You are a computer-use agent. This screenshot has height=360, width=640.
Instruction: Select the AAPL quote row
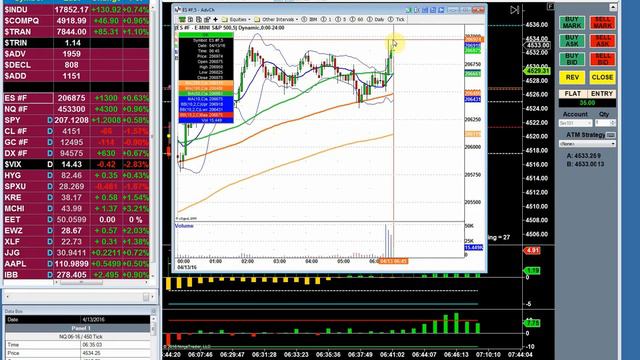(76, 264)
